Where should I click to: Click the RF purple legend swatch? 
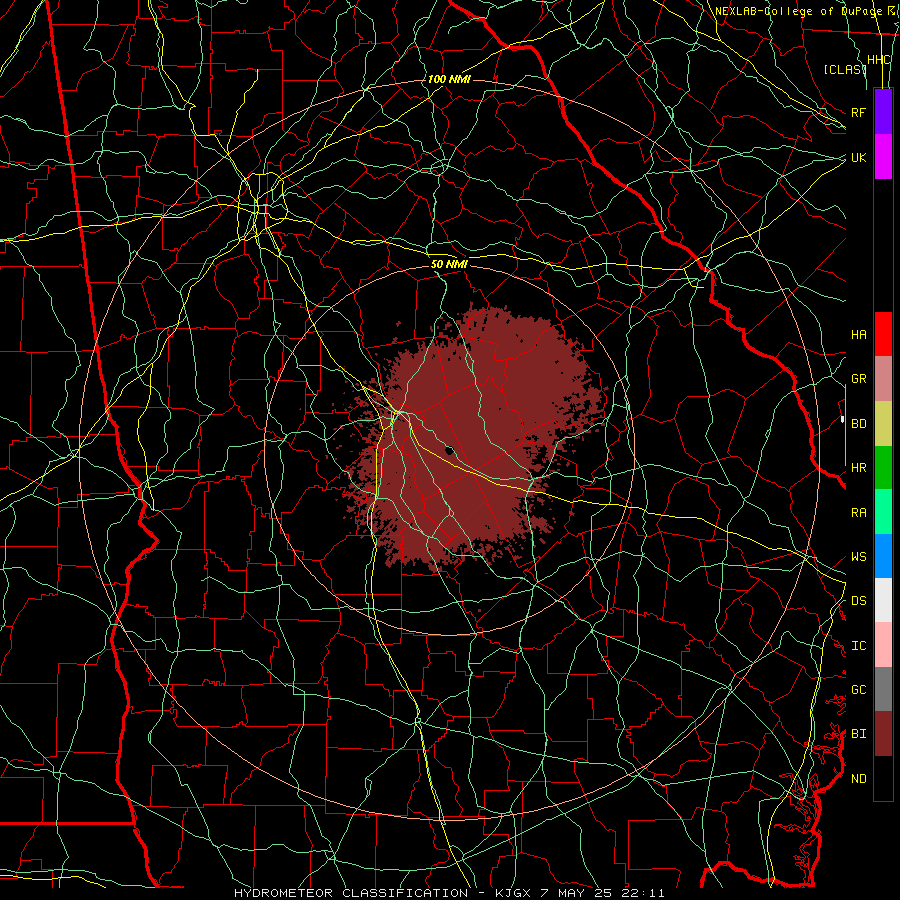(883, 112)
